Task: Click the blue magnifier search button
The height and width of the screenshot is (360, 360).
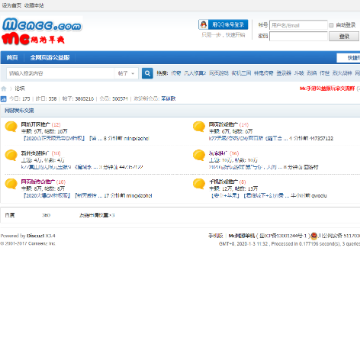Action: coord(147,73)
